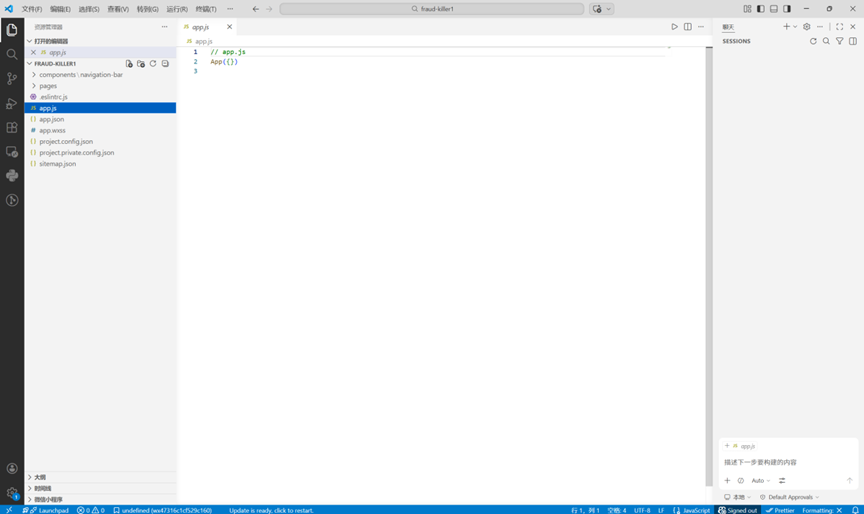Open the Manage gear with update badge
Viewport: 864px width, 514px height.
(12, 493)
